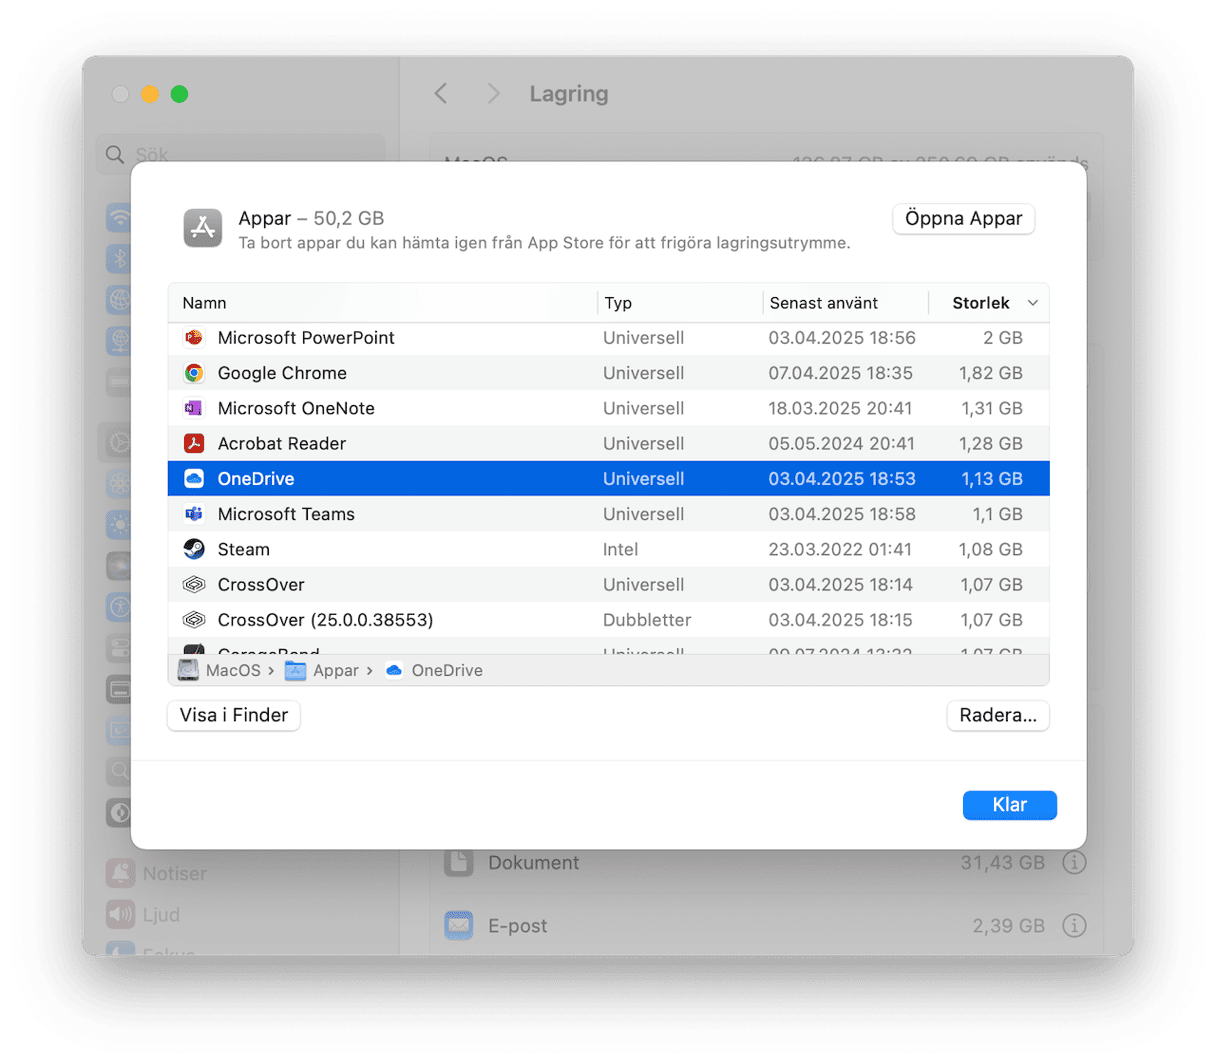This screenshot has width=1216, height=1064.
Task: Open the Öppna Appar button
Action: pyautogui.click(x=964, y=219)
